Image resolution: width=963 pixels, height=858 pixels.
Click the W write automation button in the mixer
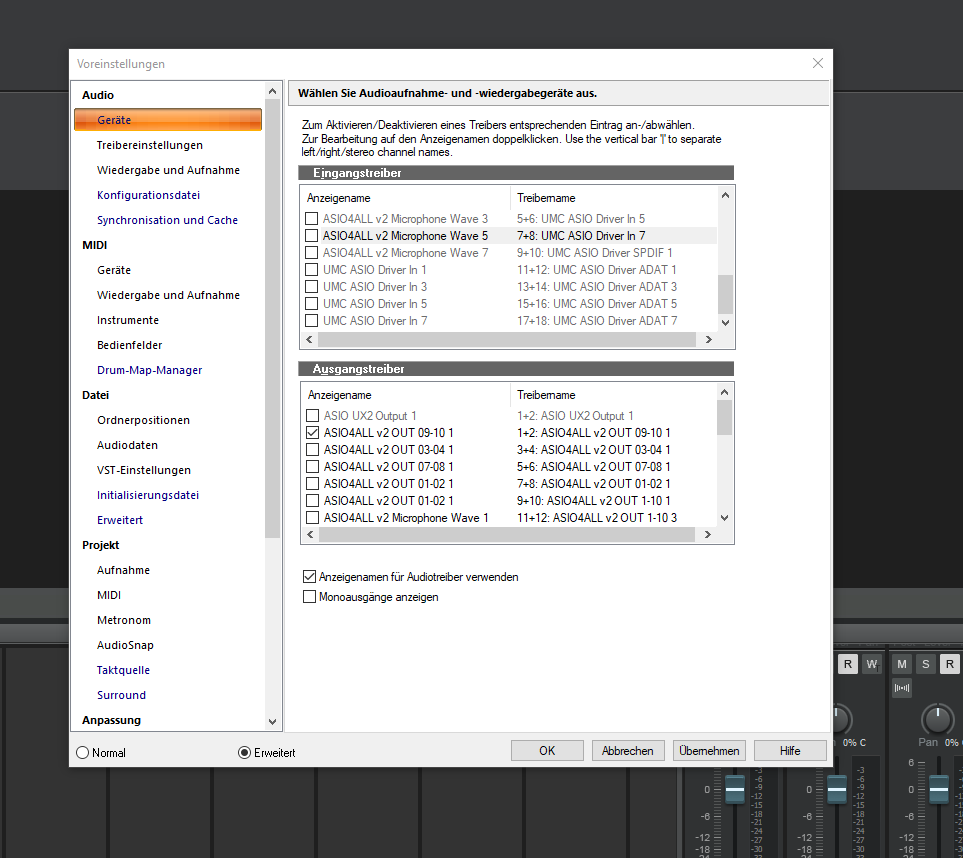pyautogui.click(x=871, y=664)
